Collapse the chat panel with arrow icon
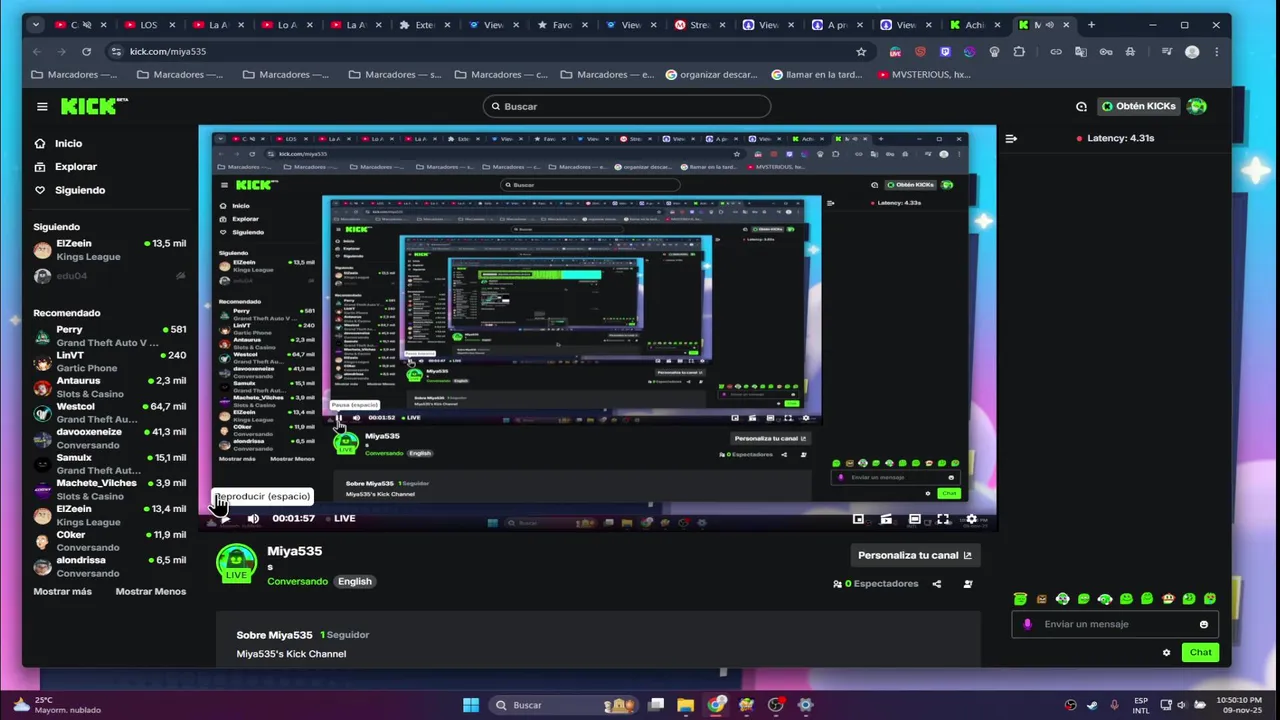The image size is (1280, 720). [x=1011, y=139]
